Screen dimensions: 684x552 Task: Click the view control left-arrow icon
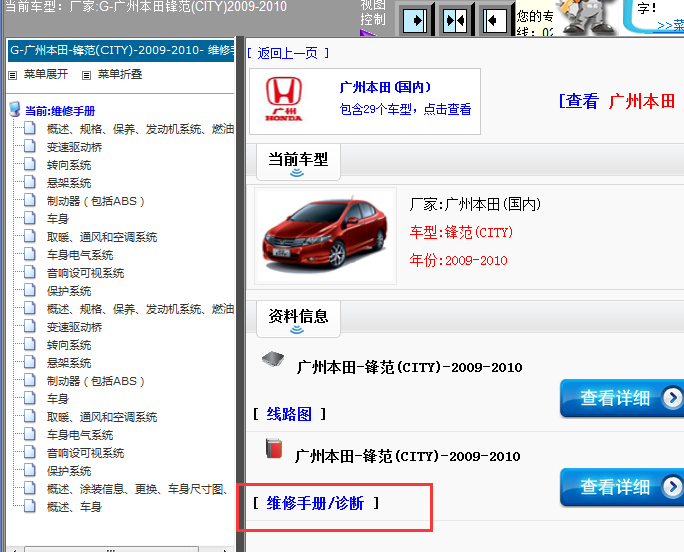(x=494, y=20)
